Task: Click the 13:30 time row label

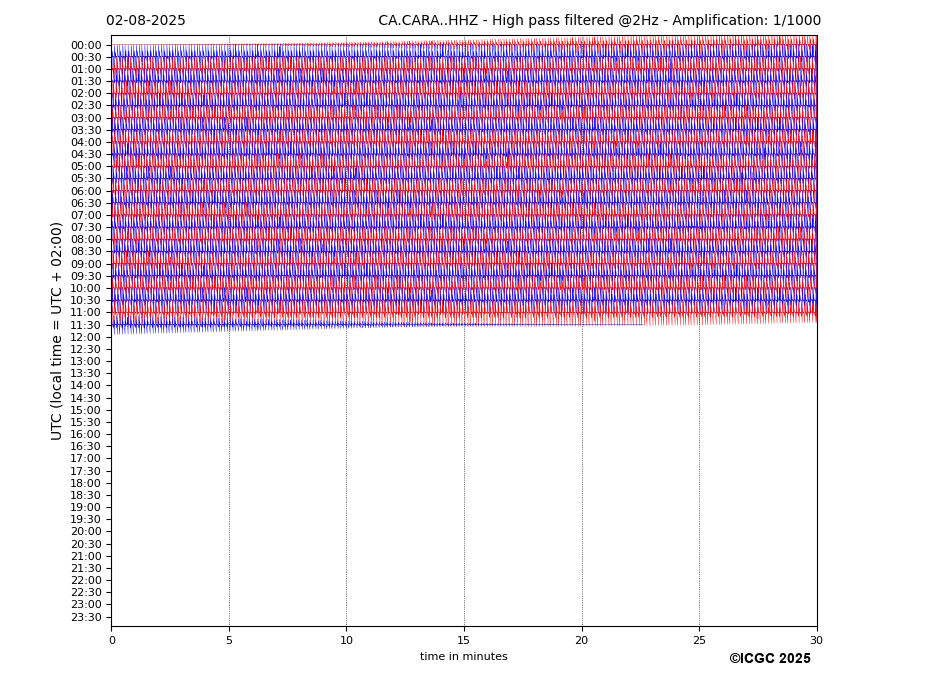Action: pos(86,374)
